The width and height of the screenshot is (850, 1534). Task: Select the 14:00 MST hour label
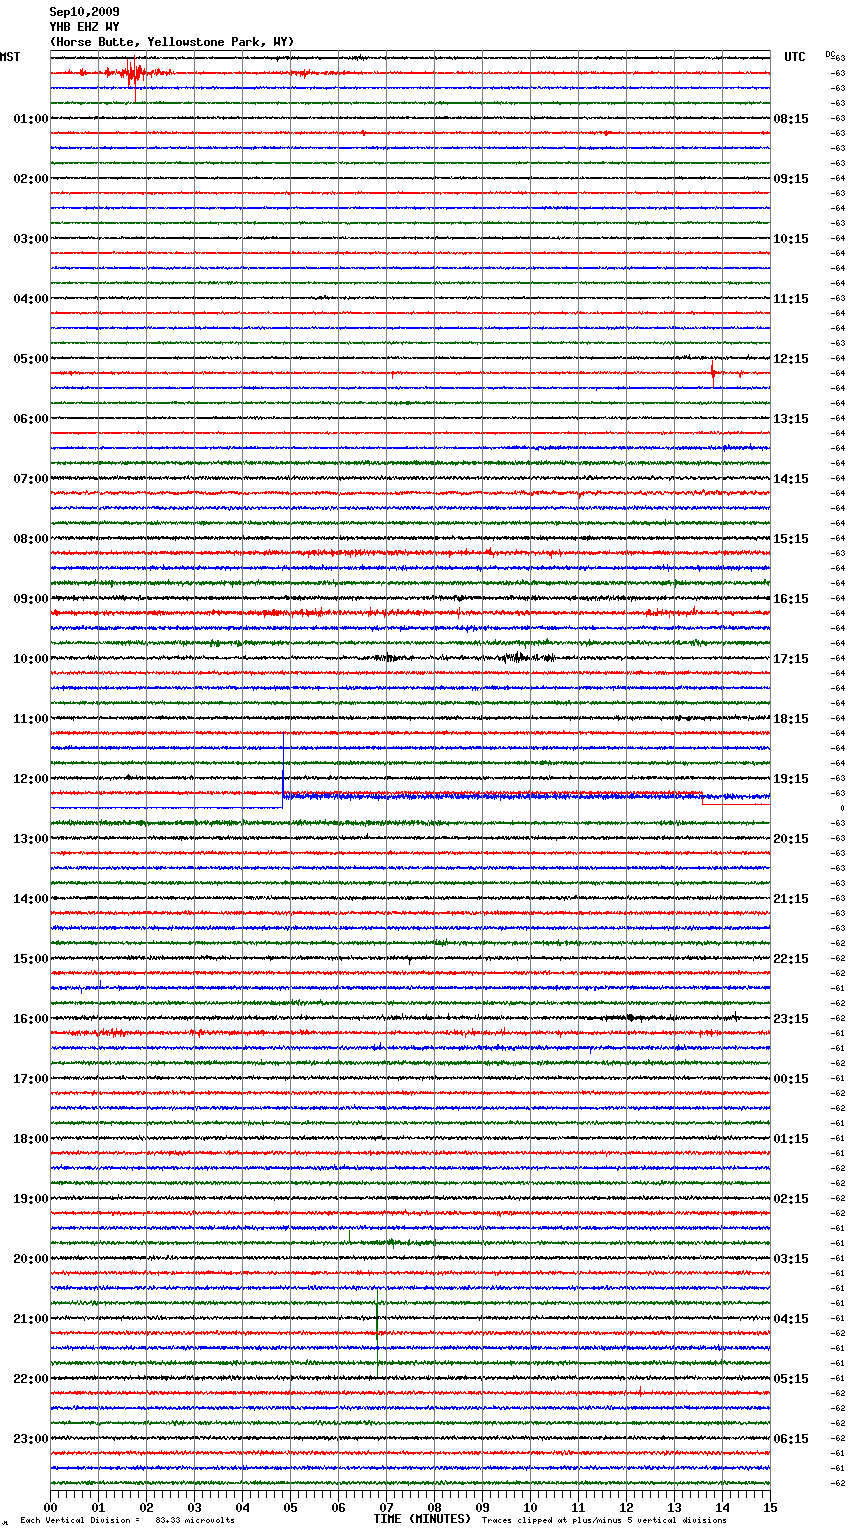pyautogui.click(x=30, y=899)
